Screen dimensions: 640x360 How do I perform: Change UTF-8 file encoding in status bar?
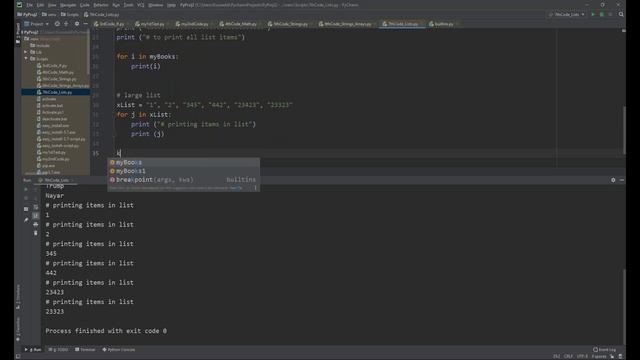click(582, 356)
